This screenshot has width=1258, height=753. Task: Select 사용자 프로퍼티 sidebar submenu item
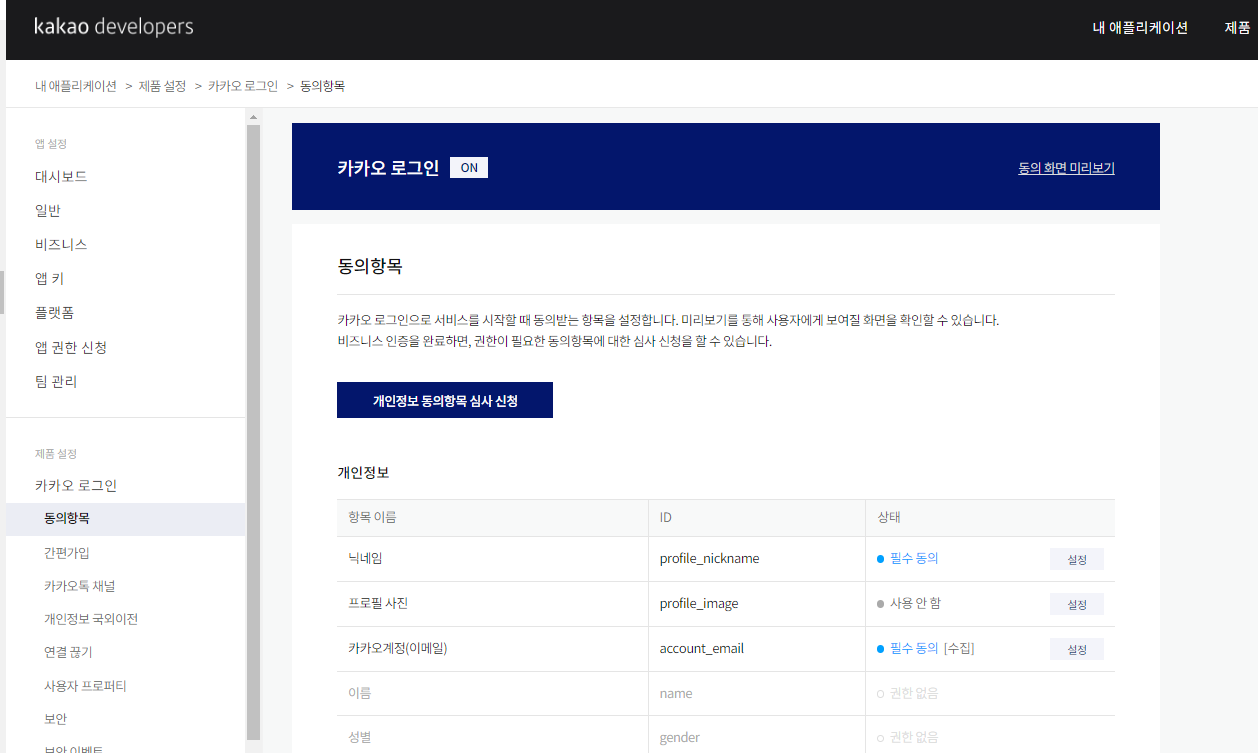85,686
